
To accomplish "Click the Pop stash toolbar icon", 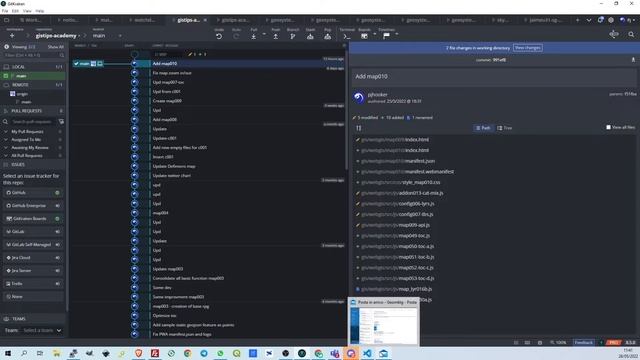I will (x=328, y=36).
